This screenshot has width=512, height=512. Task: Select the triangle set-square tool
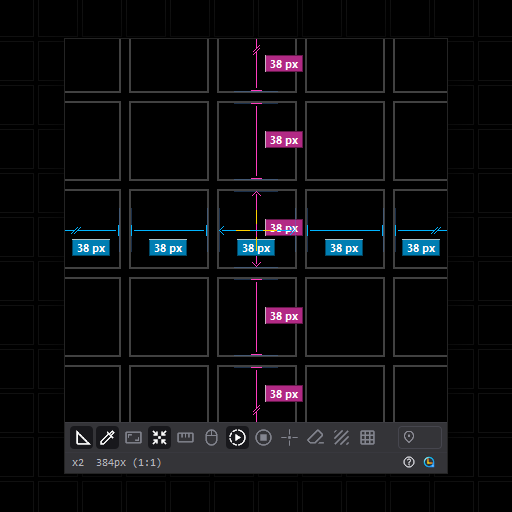82,437
